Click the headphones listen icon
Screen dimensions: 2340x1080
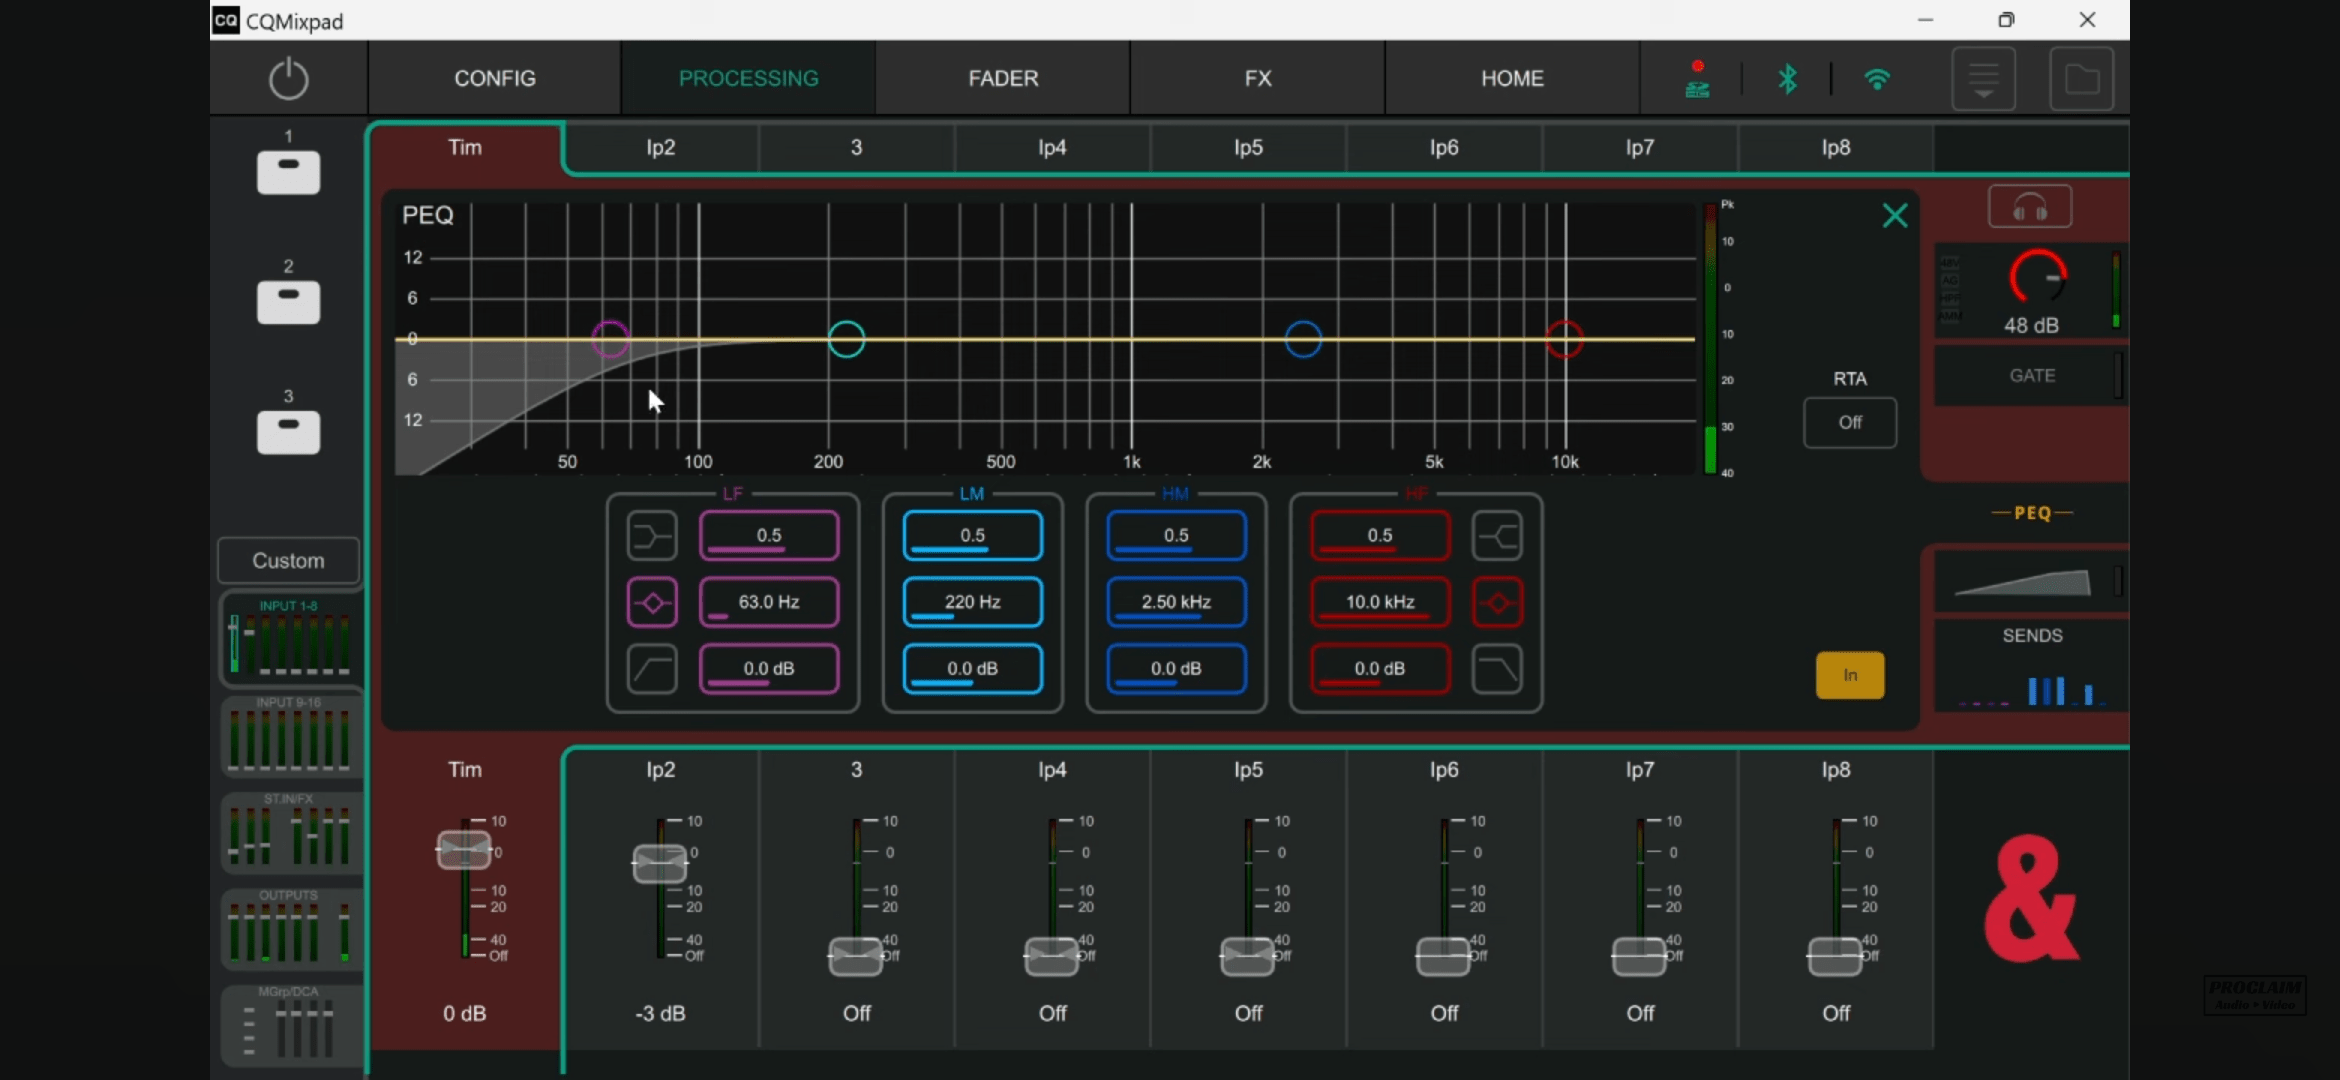coord(2029,207)
